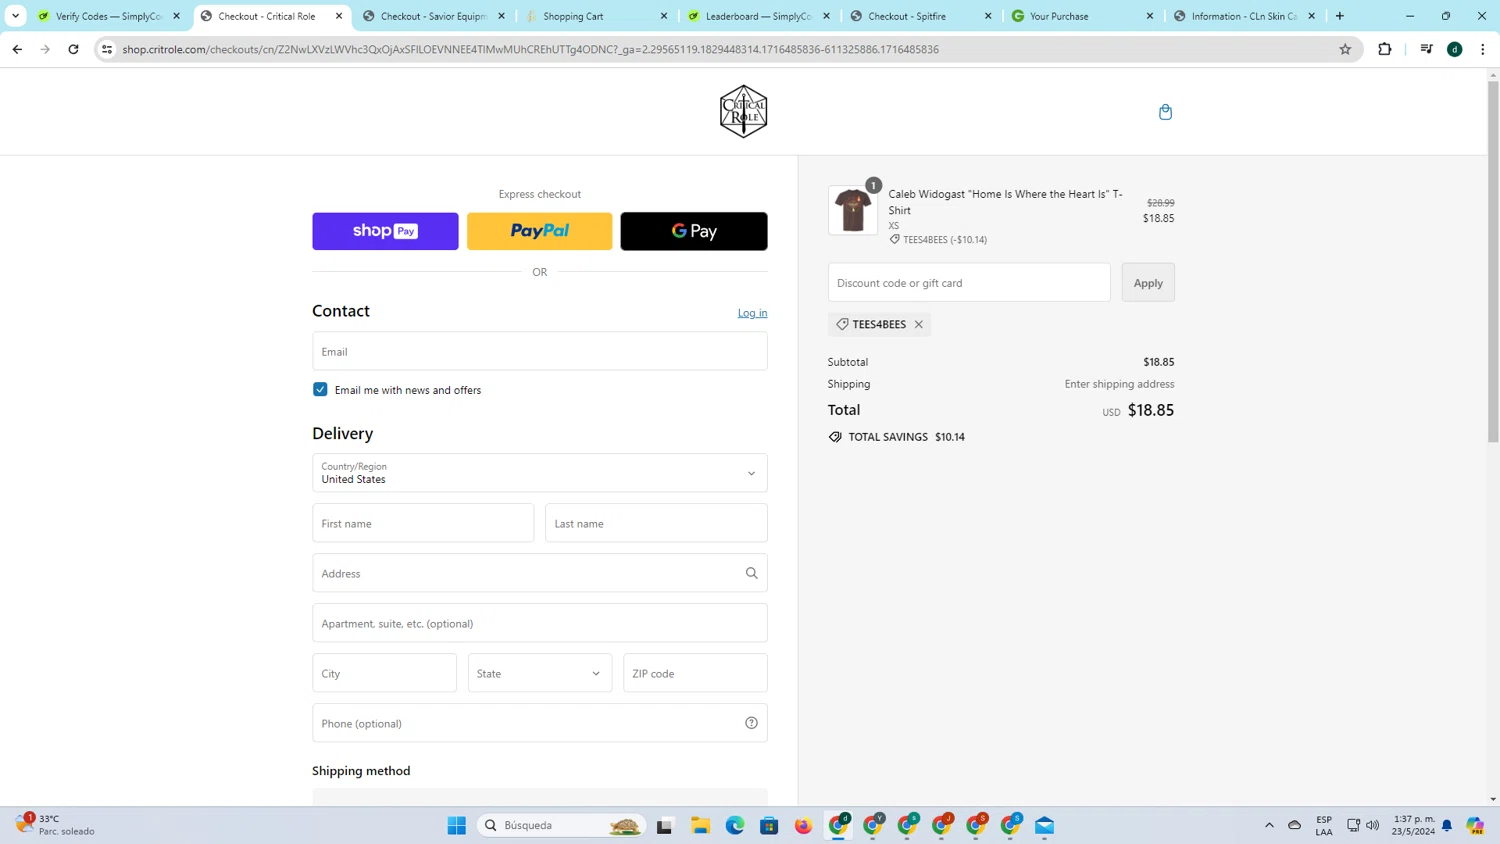Image resolution: width=1500 pixels, height=844 pixels.
Task: Open the phone number help icon
Action: pos(751,723)
